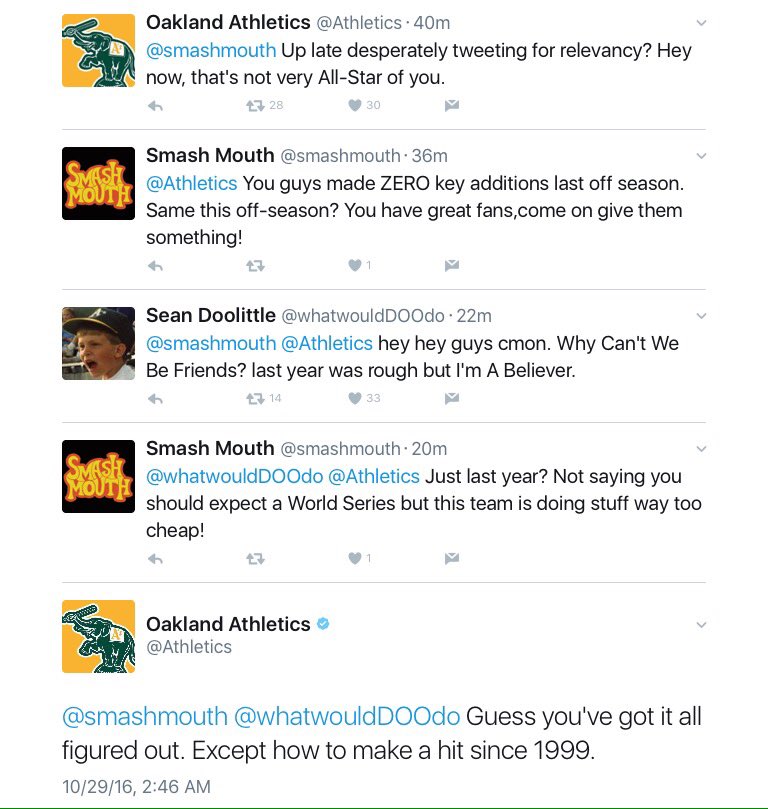Reply to the first Oakland Athletics tweet
This screenshot has width=768, height=809.
coord(155,106)
